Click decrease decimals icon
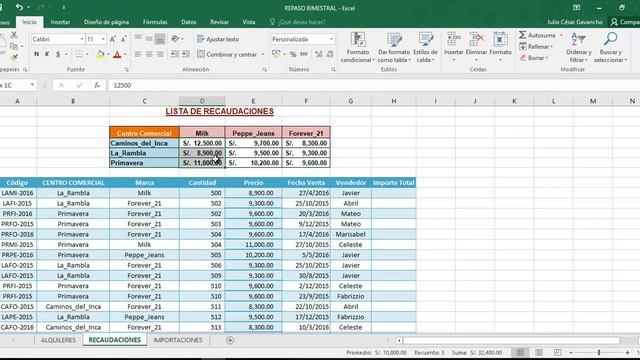 point(329,54)
